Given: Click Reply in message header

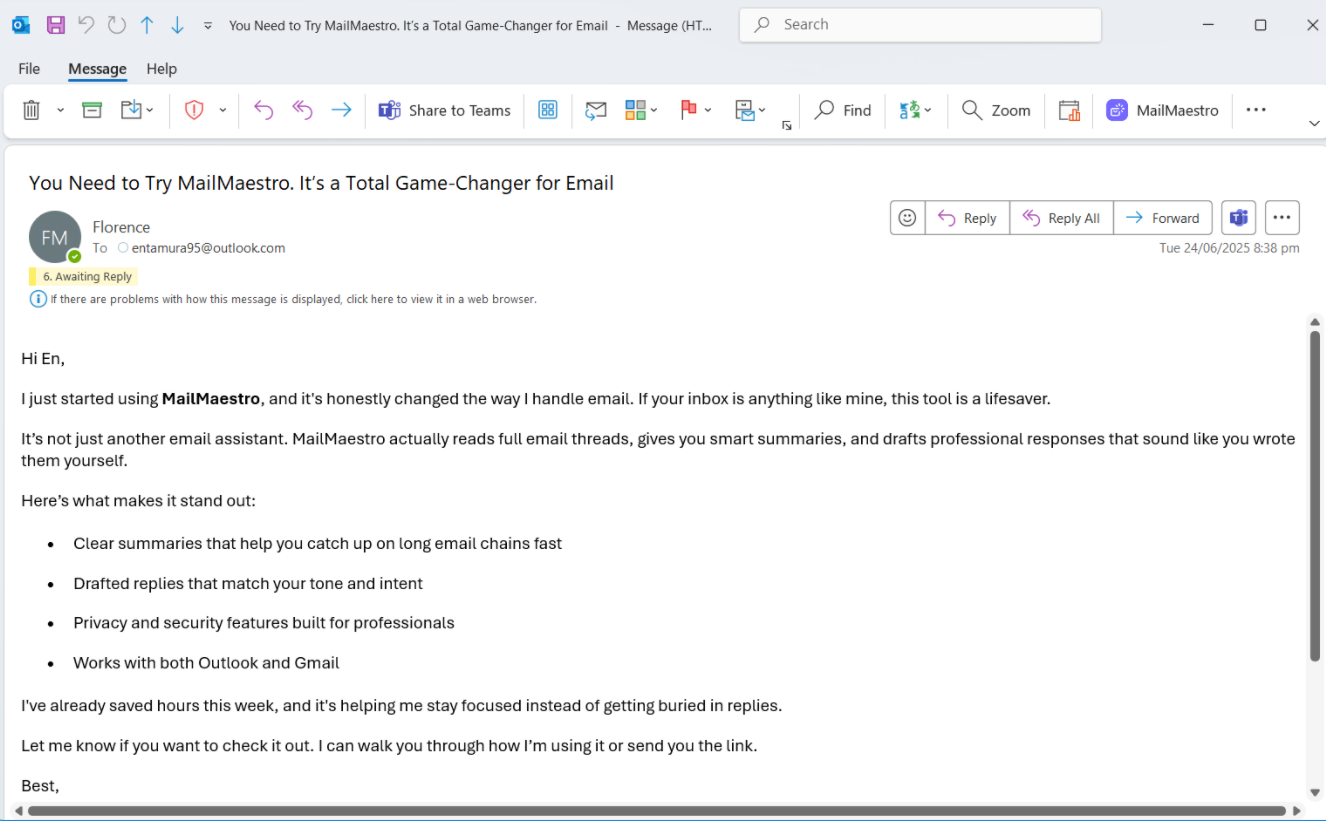Looking at the screenshot, I should point(967,218).
